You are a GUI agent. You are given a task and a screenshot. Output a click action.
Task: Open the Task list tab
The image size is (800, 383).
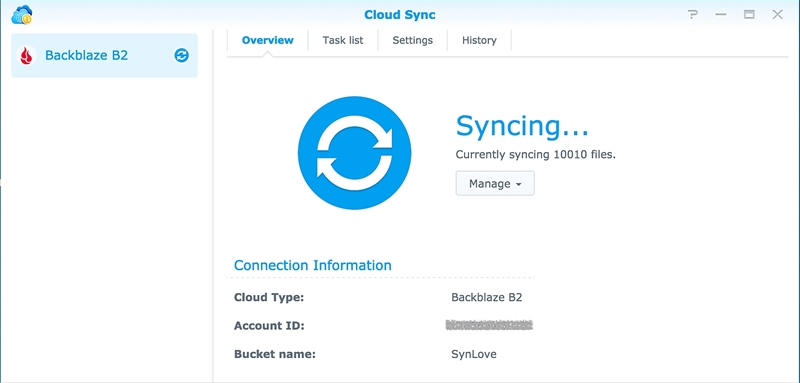pos(343,40)
